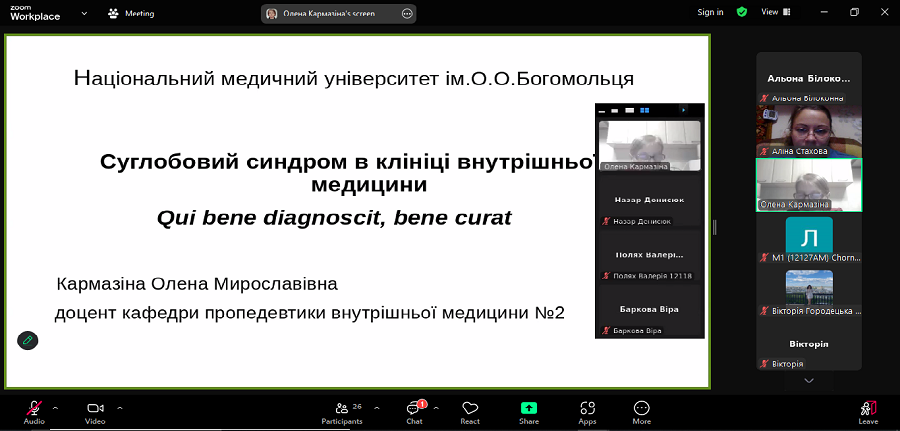
Task: Open the Chat panel with unread message
Action: [x=414, y=409]
